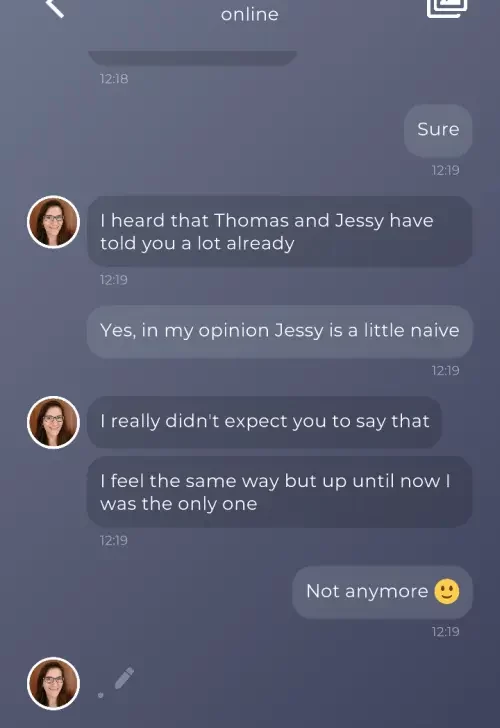The image size is (500, 728).
Task: Click the timestamp under 'Sure' message
Action: click(x=445, y=170)
